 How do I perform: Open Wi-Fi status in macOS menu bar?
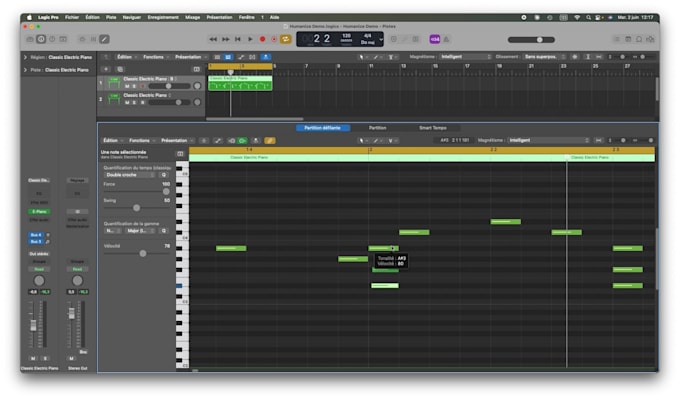pyautogui.click(x=577, y=17)
